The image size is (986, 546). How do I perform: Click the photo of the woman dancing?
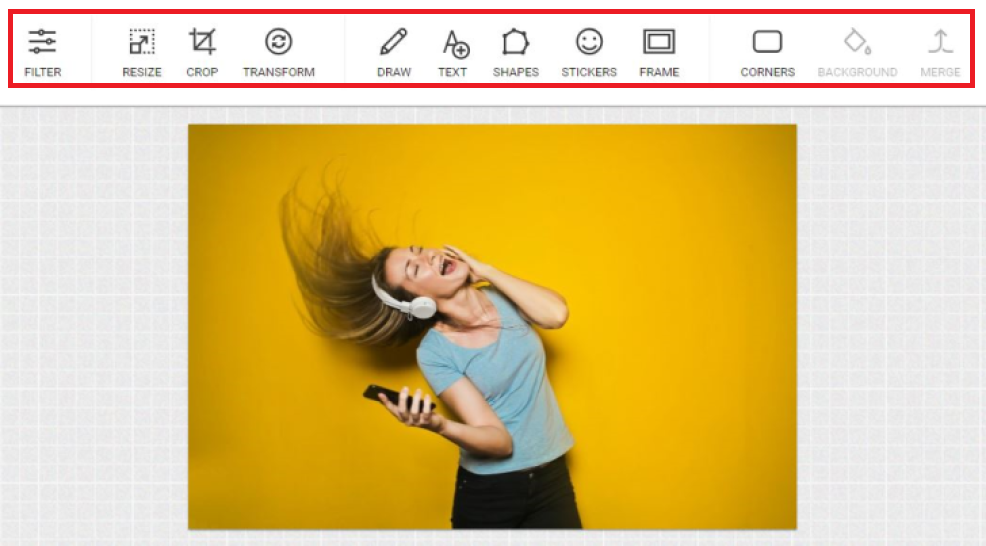point(492,326)
